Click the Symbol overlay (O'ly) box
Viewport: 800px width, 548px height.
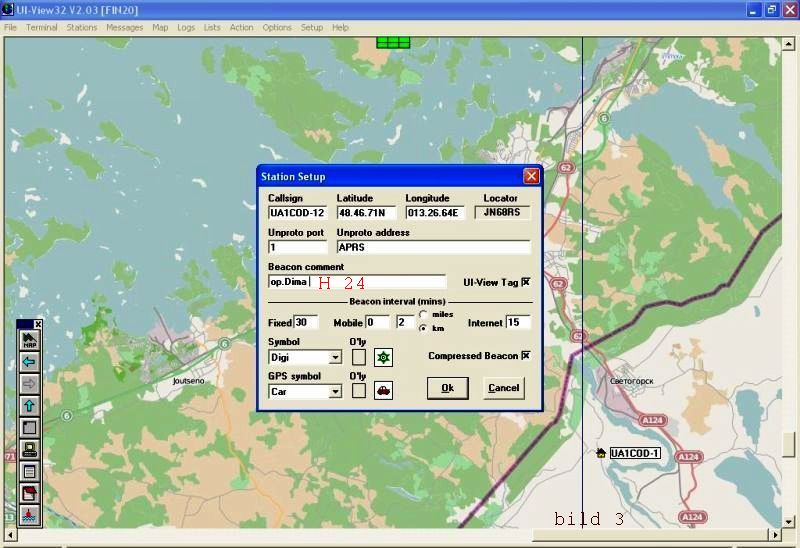point(359,357)
